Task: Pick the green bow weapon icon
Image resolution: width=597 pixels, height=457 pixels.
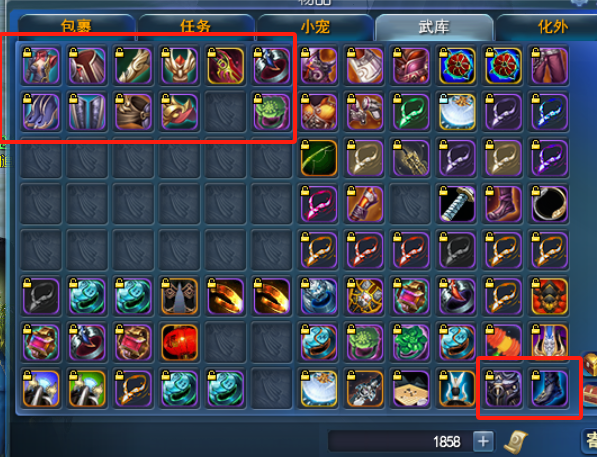Action: (319, 158)
